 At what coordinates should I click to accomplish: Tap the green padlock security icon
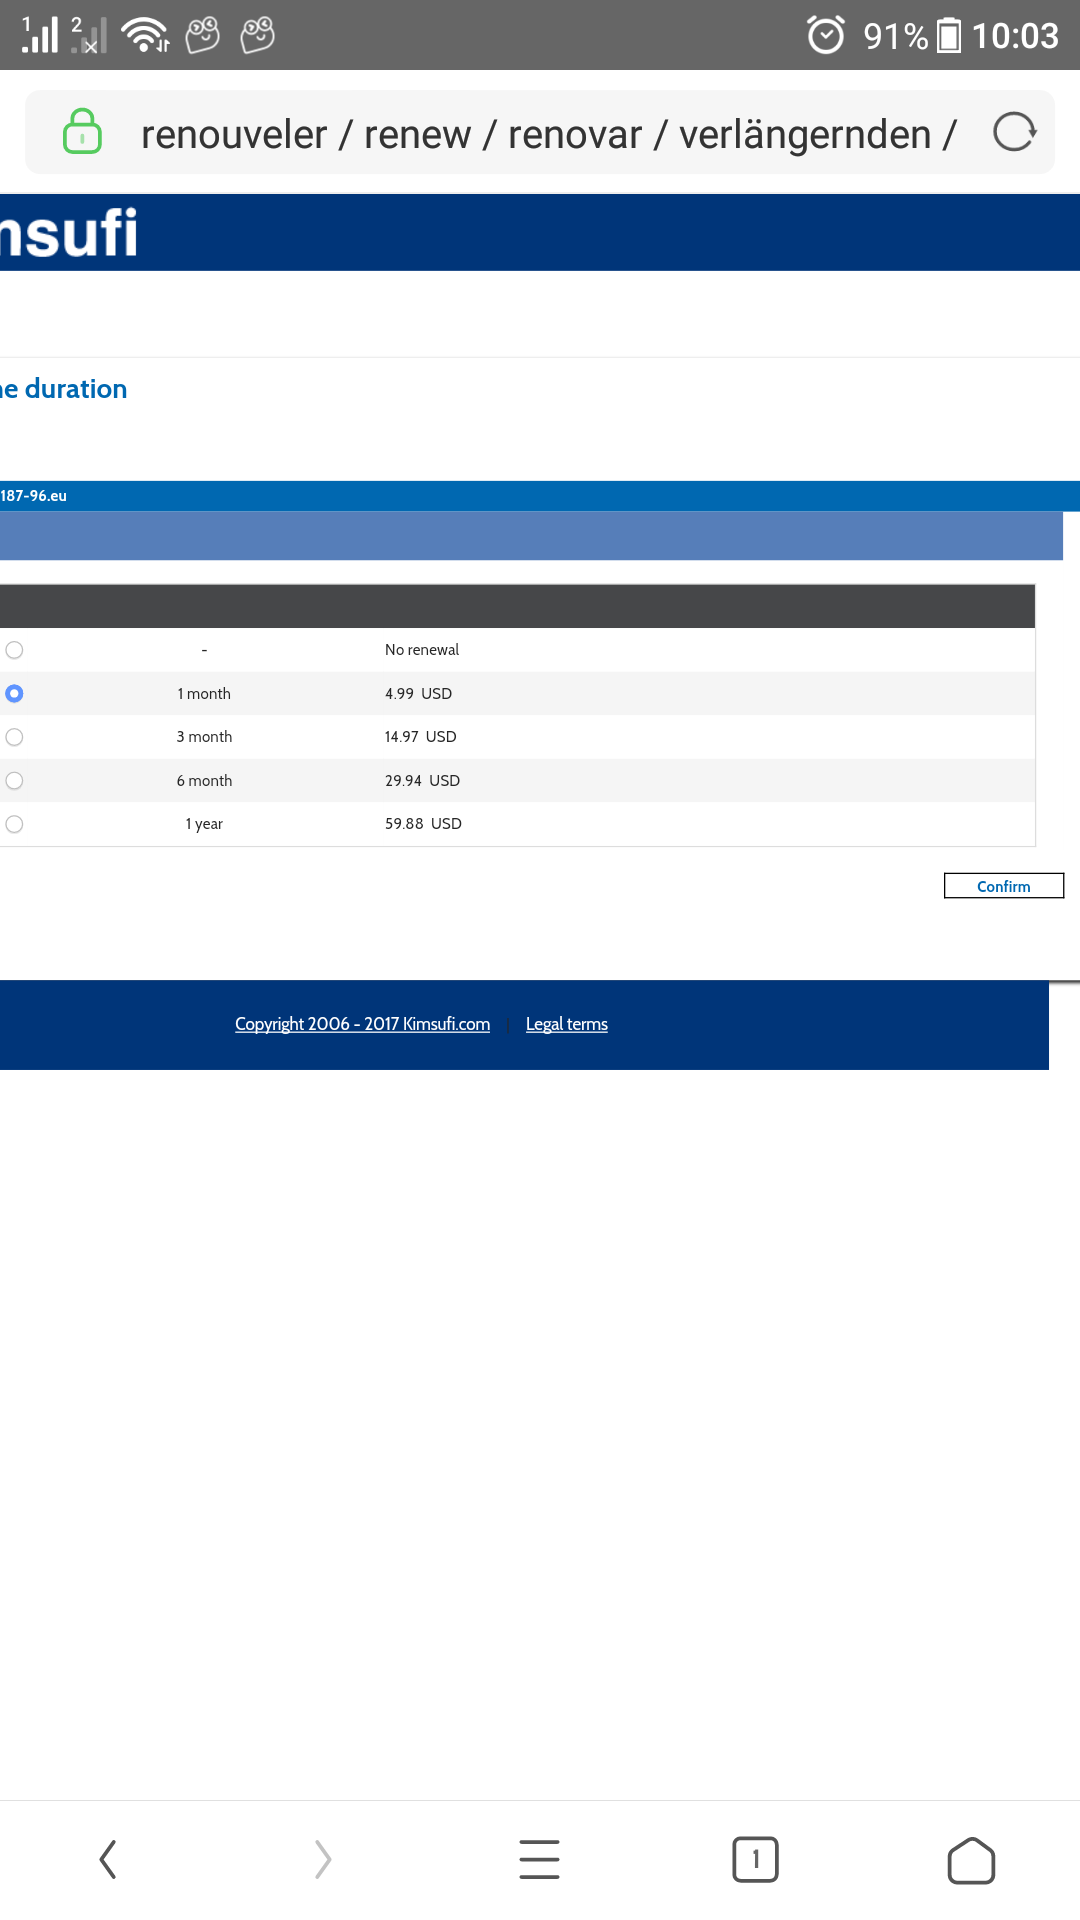click(x=82, y=132)
